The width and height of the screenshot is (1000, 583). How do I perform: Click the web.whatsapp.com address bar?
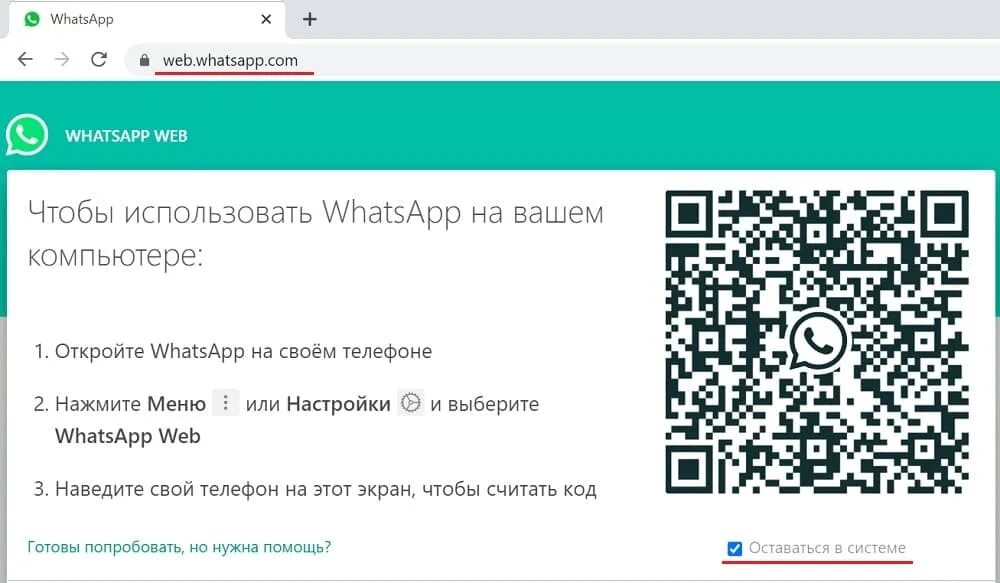pyautogui.click(x=561, y=60)
